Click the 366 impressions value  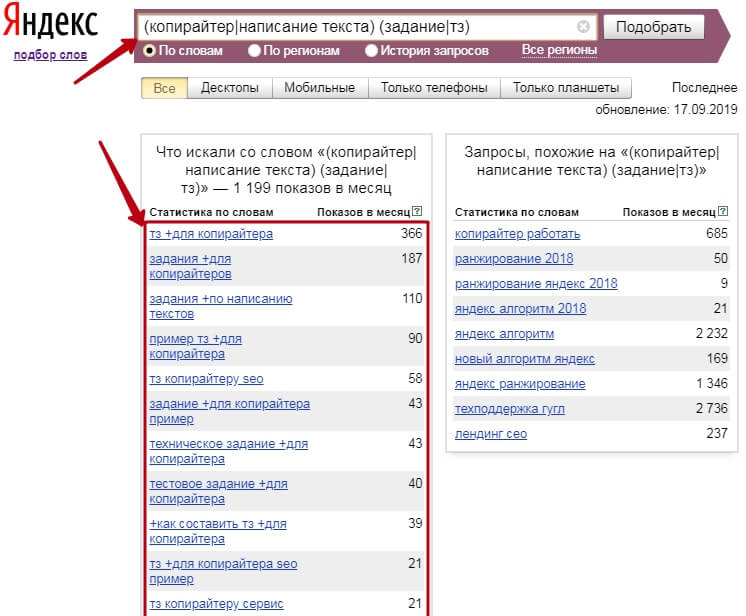[412, 233]
